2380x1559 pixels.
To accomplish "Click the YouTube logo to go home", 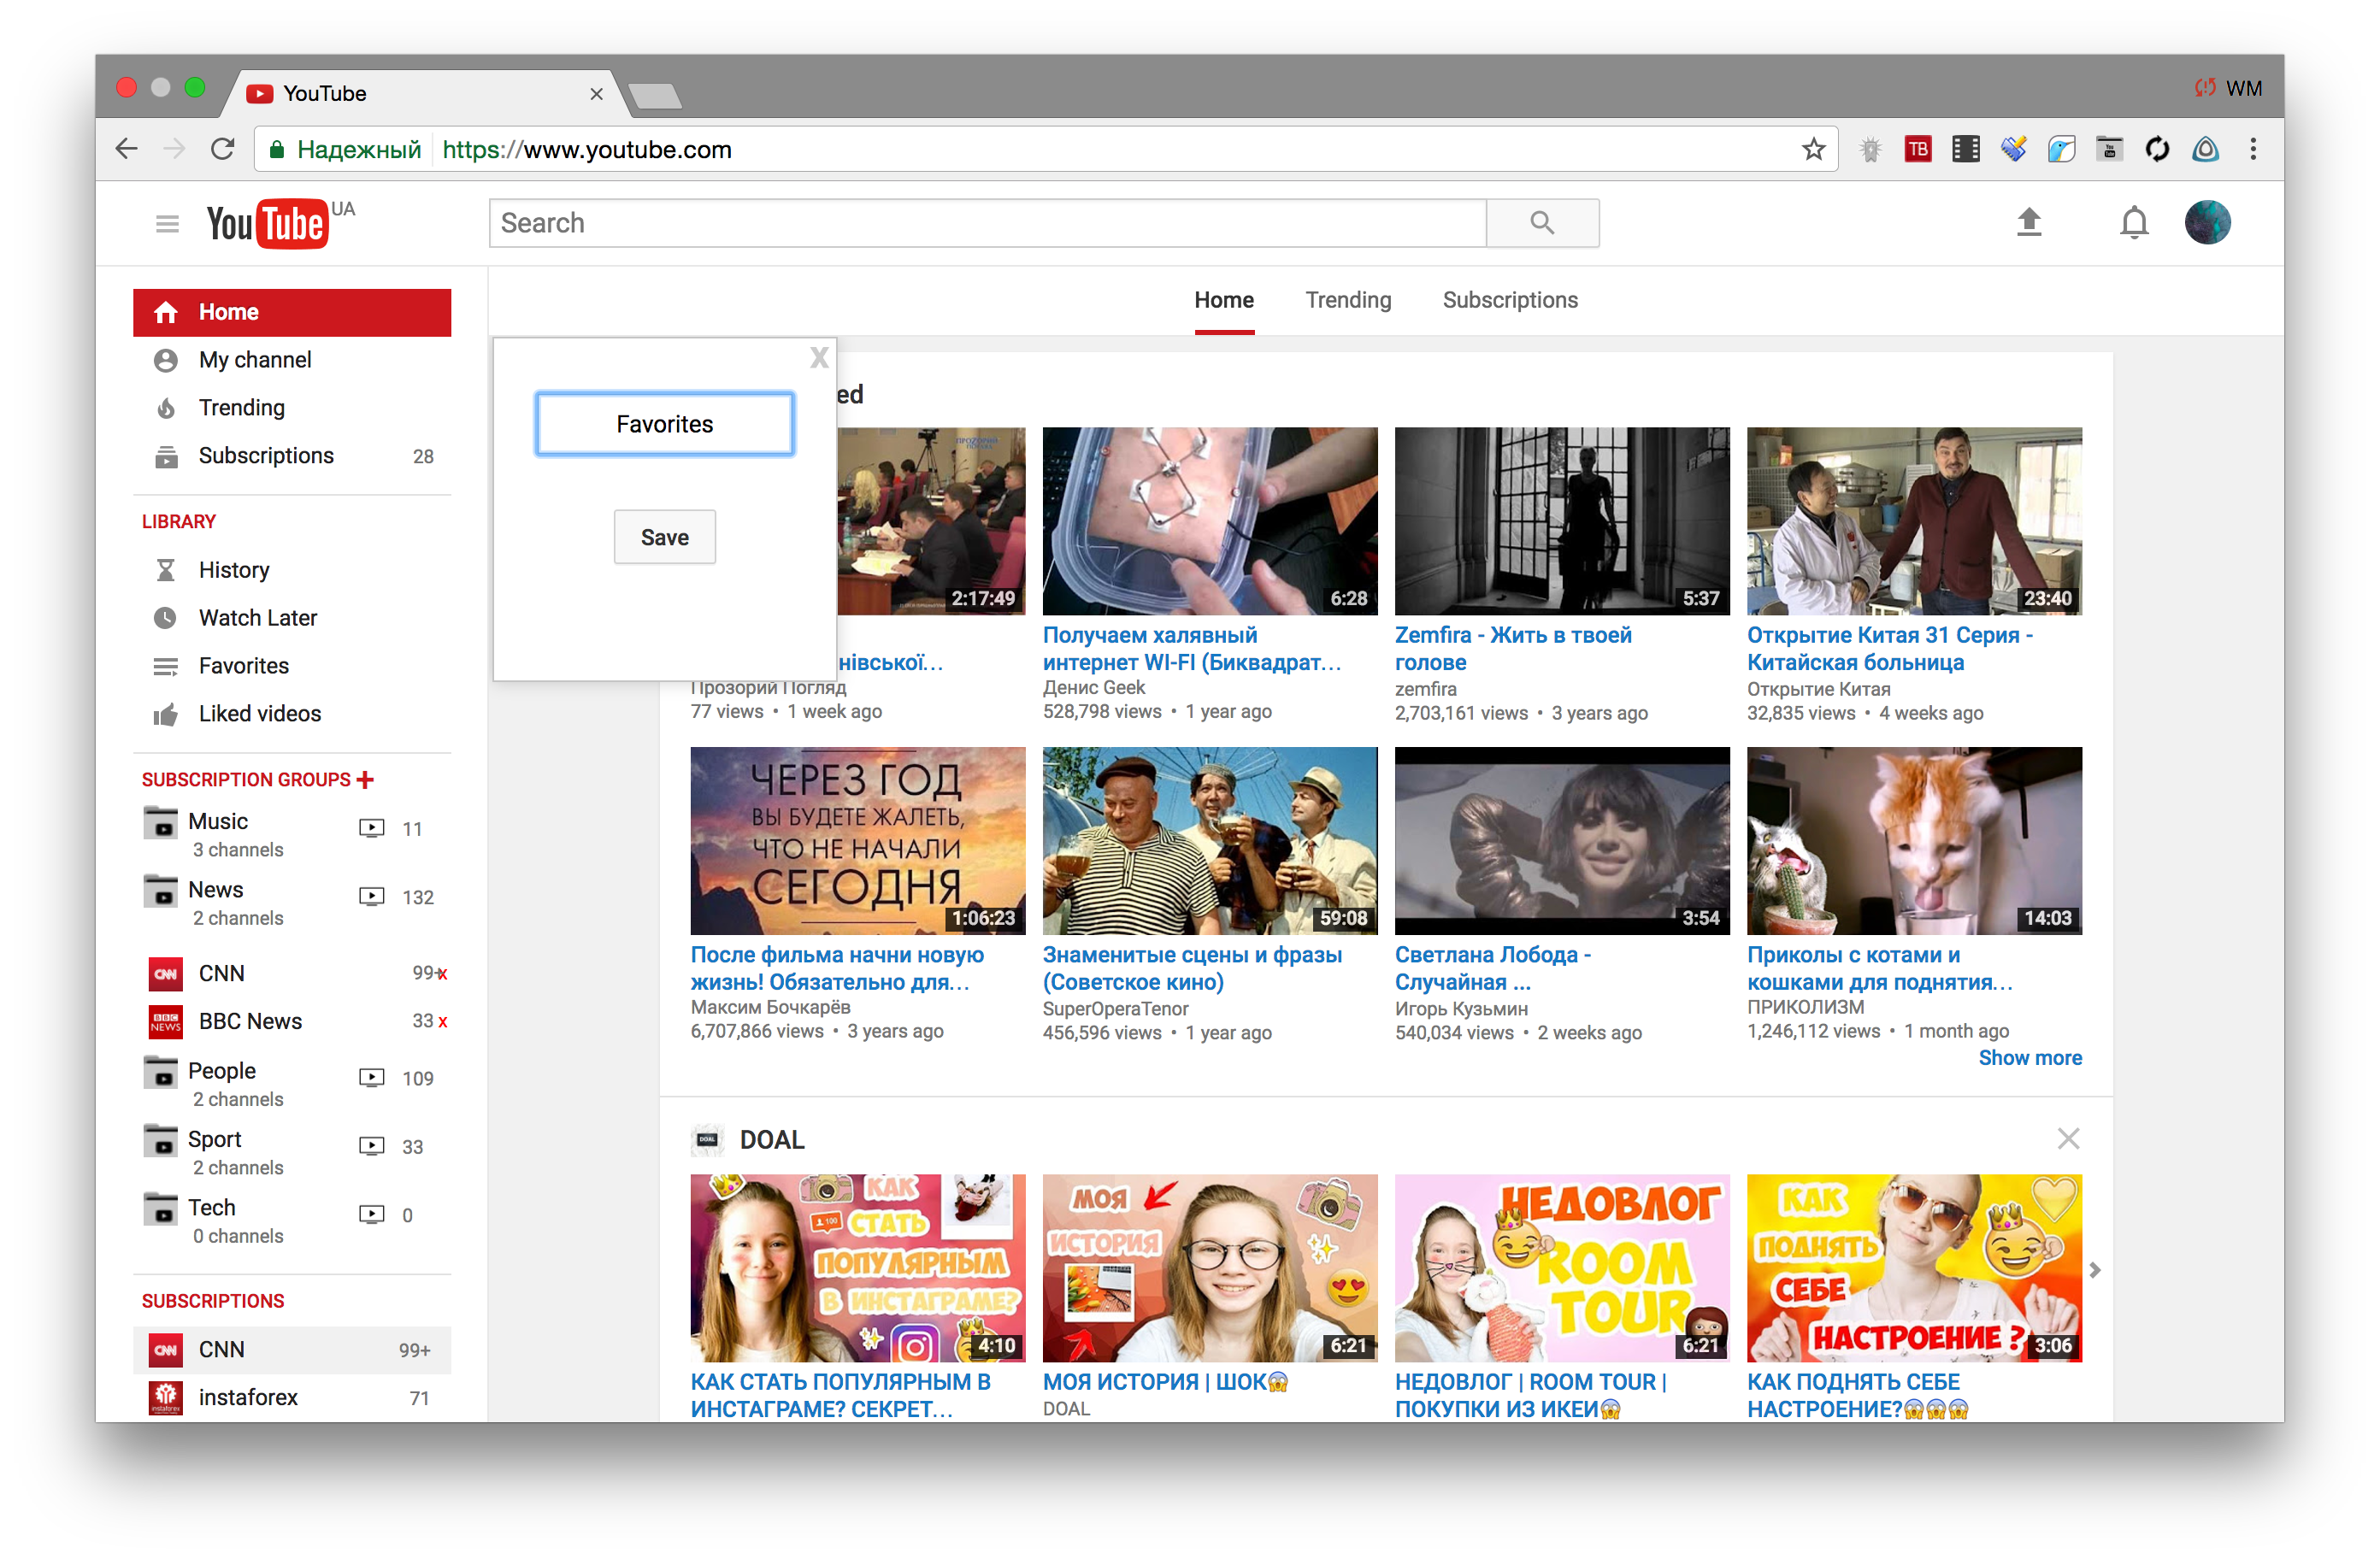I will [266, 222].
